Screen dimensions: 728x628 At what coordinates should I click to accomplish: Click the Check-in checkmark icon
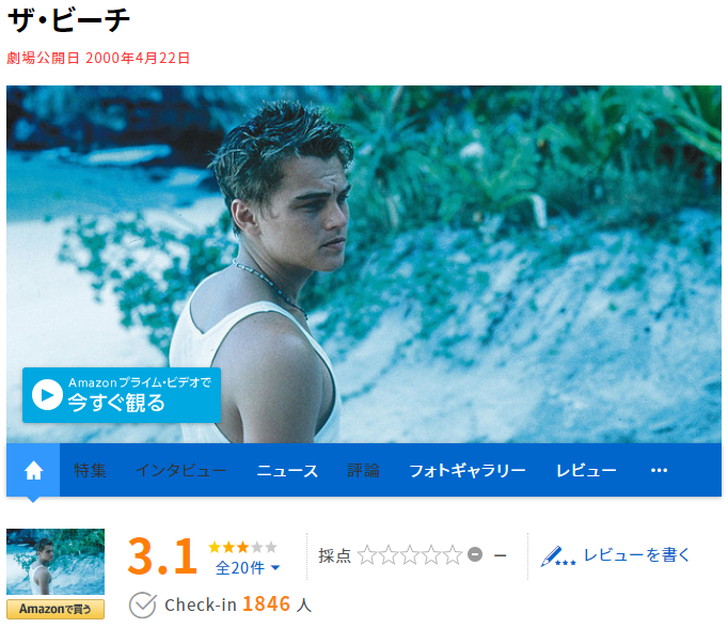[x=142, y=605]
